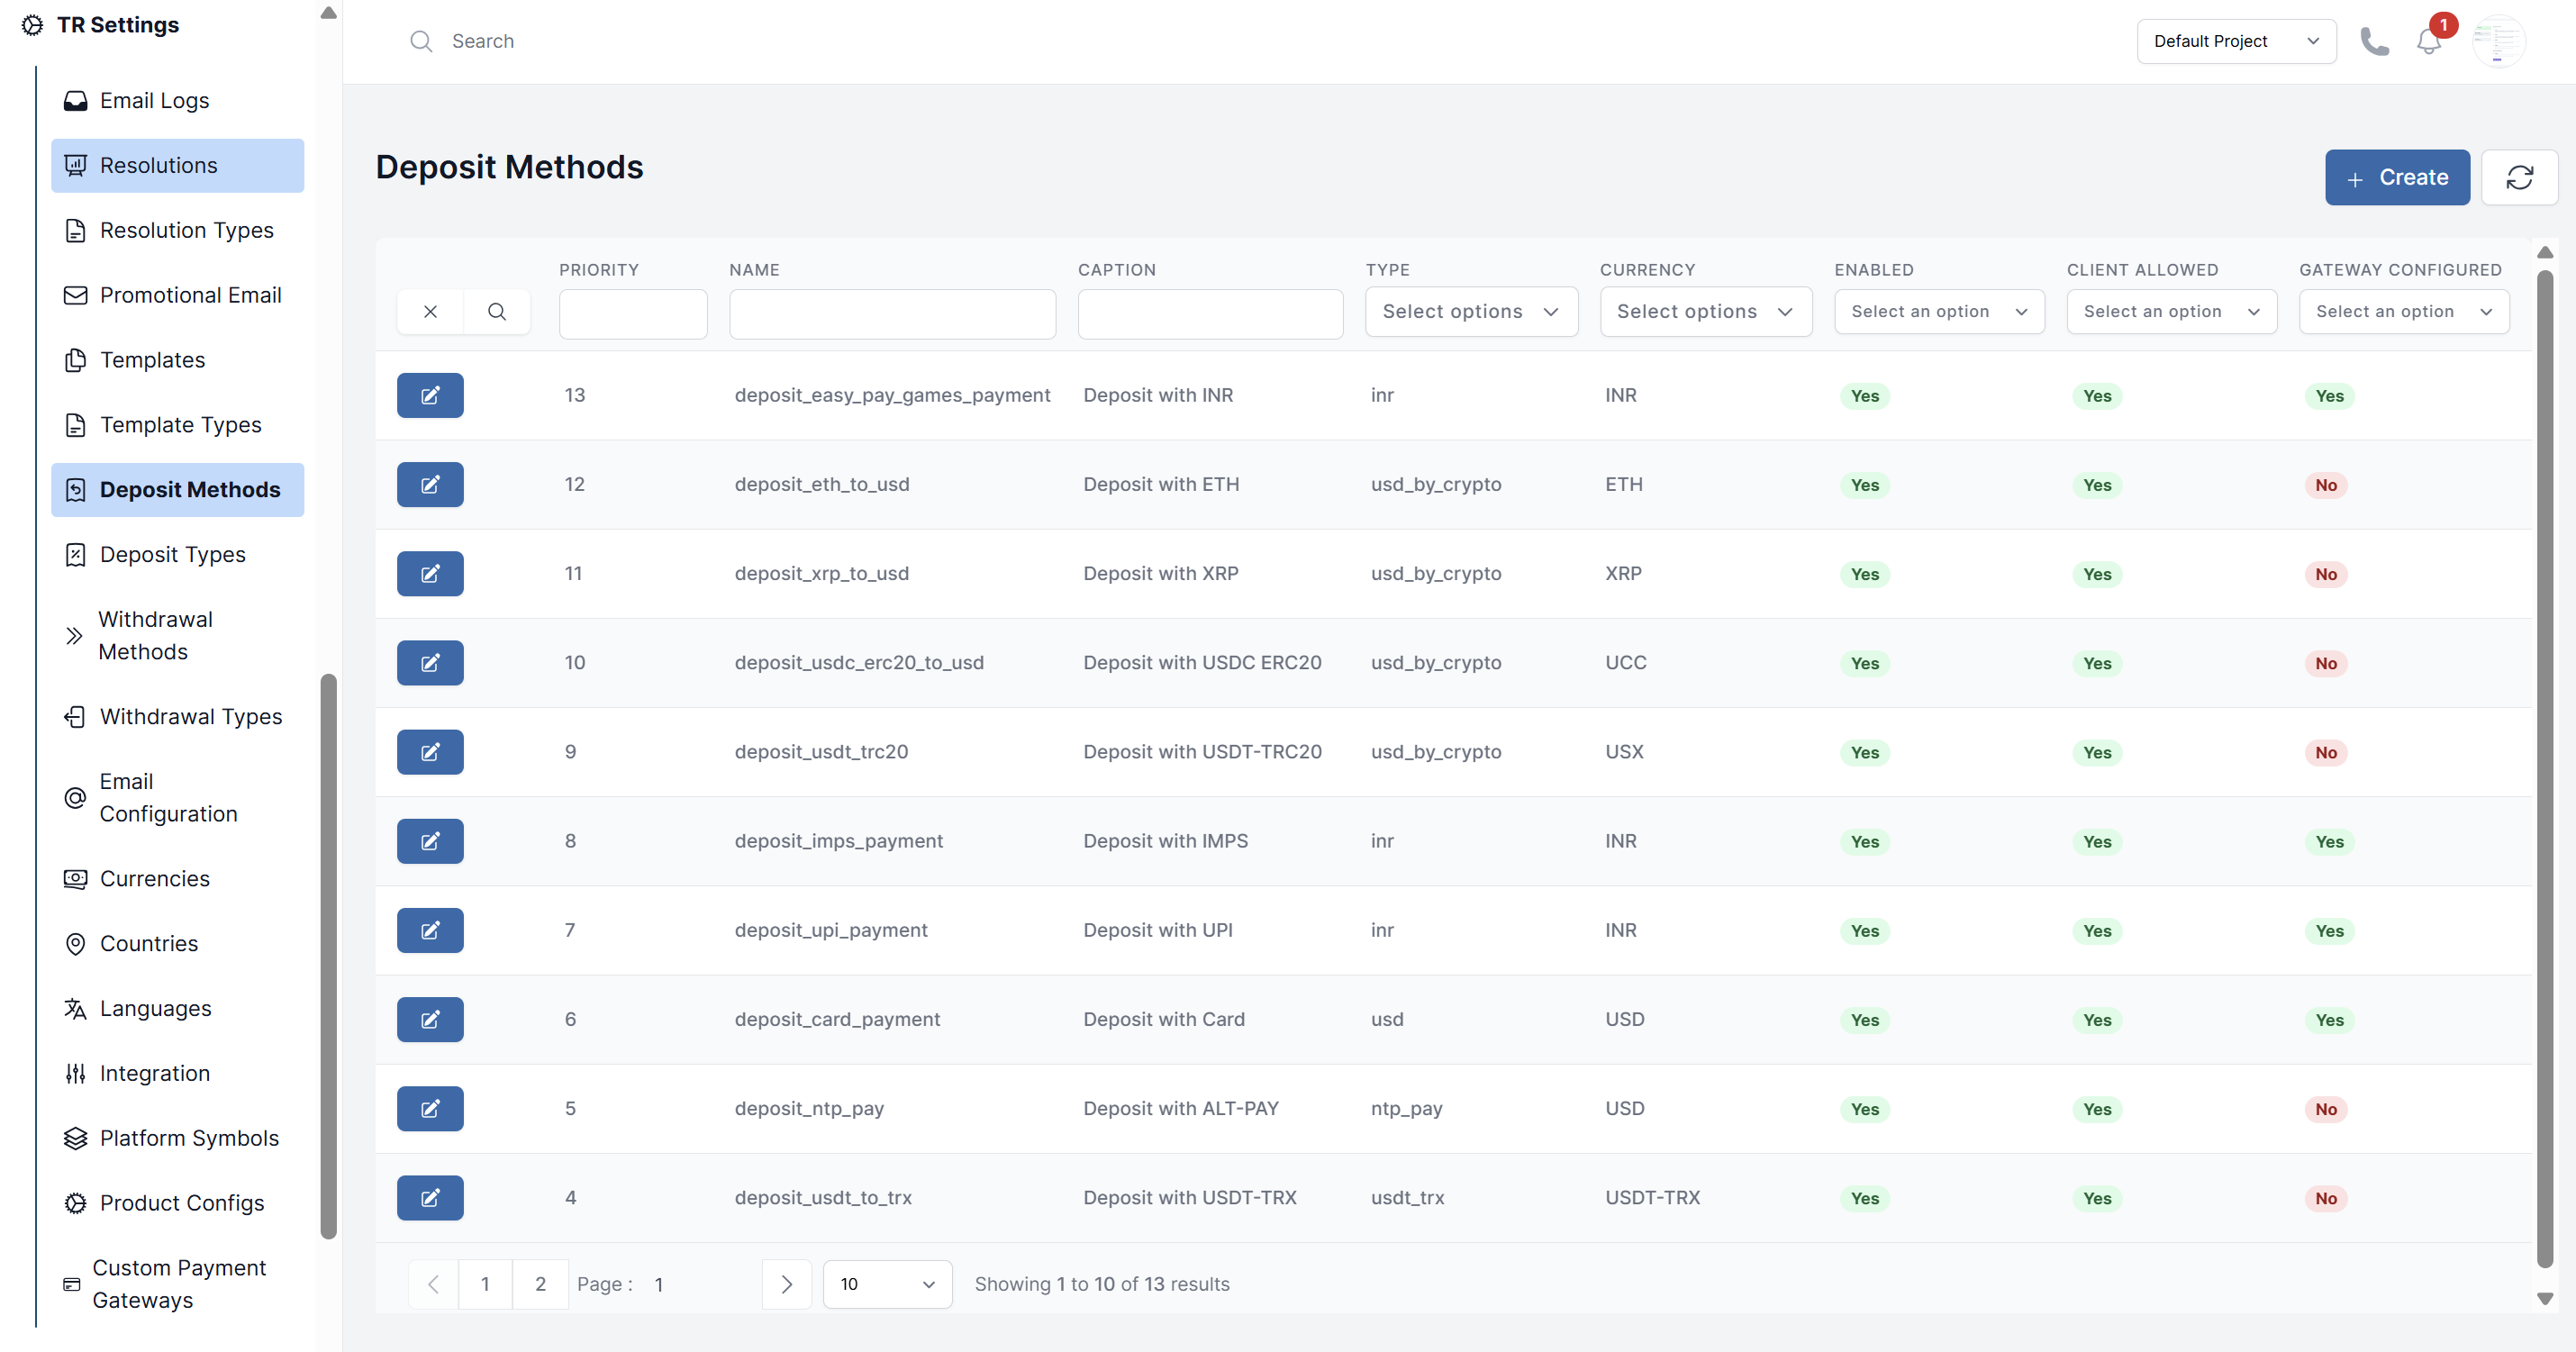Open the Enabled filter dropdown
The height and width of the screenshot is (1352, 2576).
(1939, 311)
